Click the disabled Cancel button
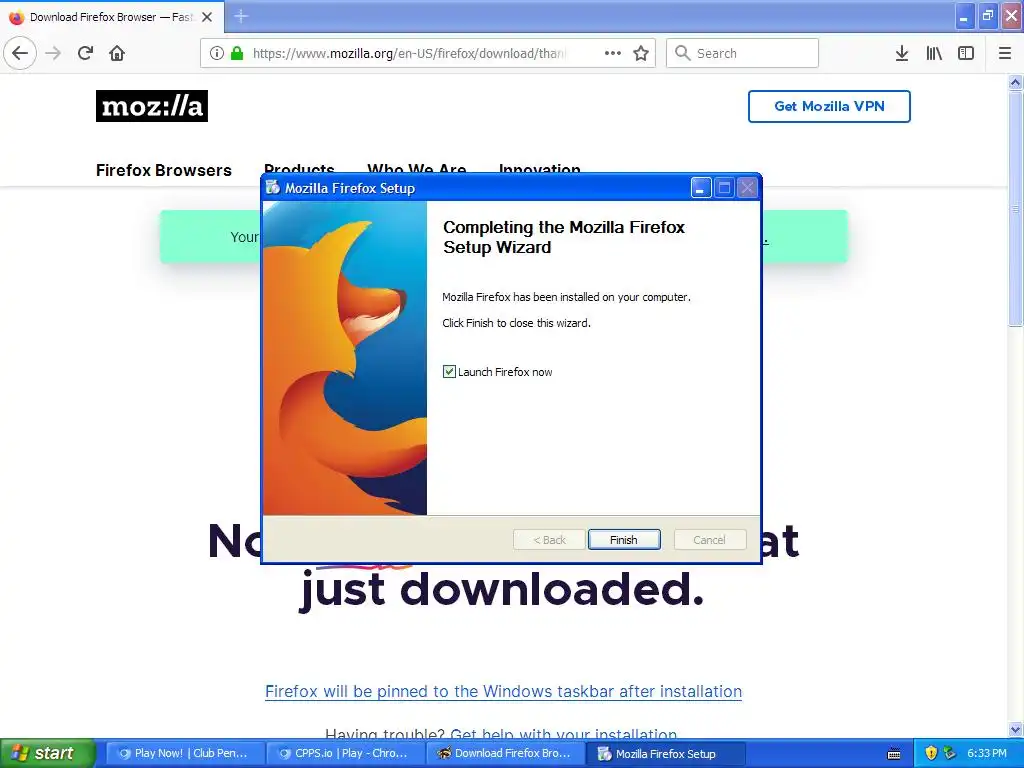 pos(709,539)
